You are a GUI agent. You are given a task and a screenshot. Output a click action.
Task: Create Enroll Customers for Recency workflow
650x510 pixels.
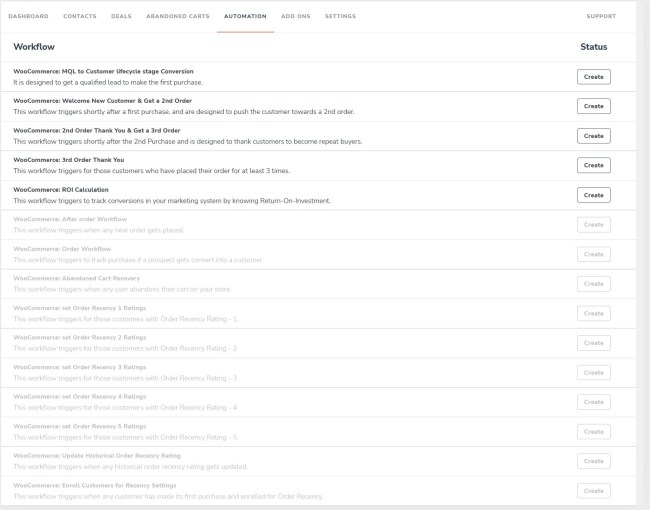click(593, 491)
